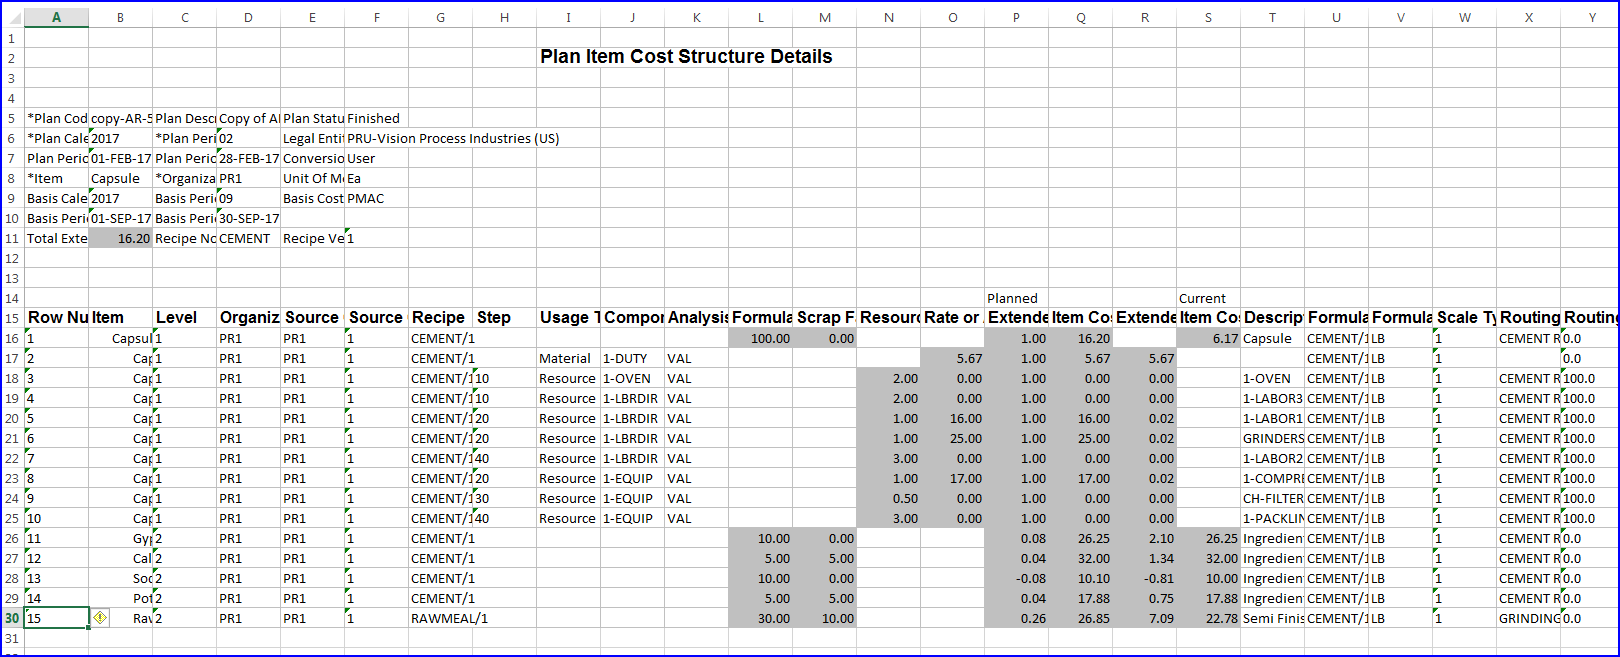
Task: Click the '01-SEP-17' basis period cell
Action: [x=120, y=218]
